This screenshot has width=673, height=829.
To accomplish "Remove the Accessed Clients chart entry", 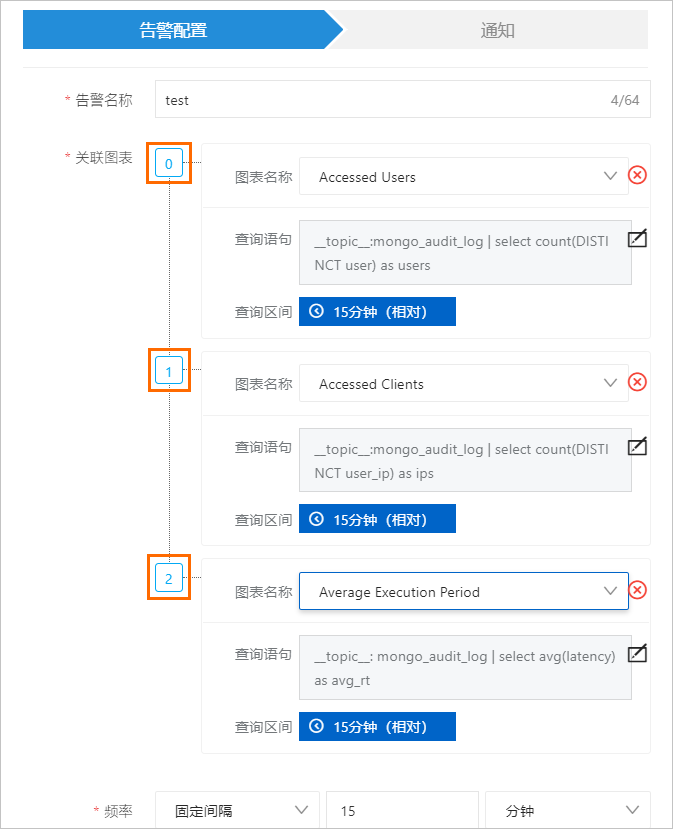I will (x=637, y=382).
